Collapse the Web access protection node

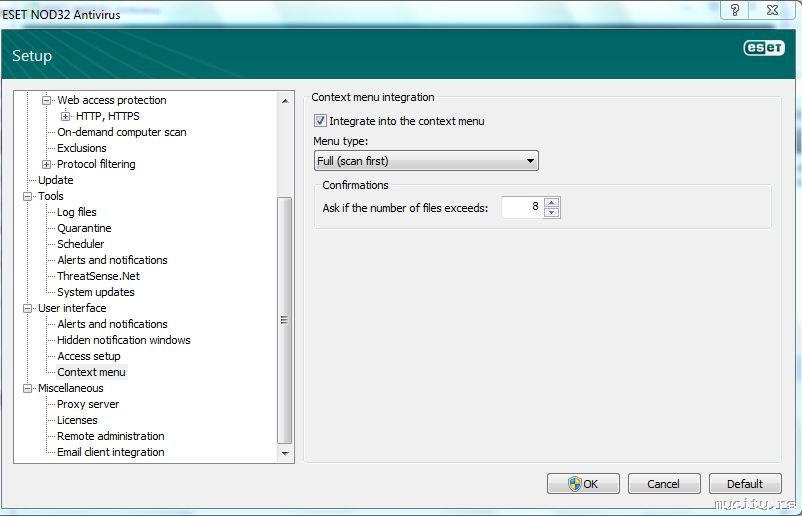click(47, 100)
